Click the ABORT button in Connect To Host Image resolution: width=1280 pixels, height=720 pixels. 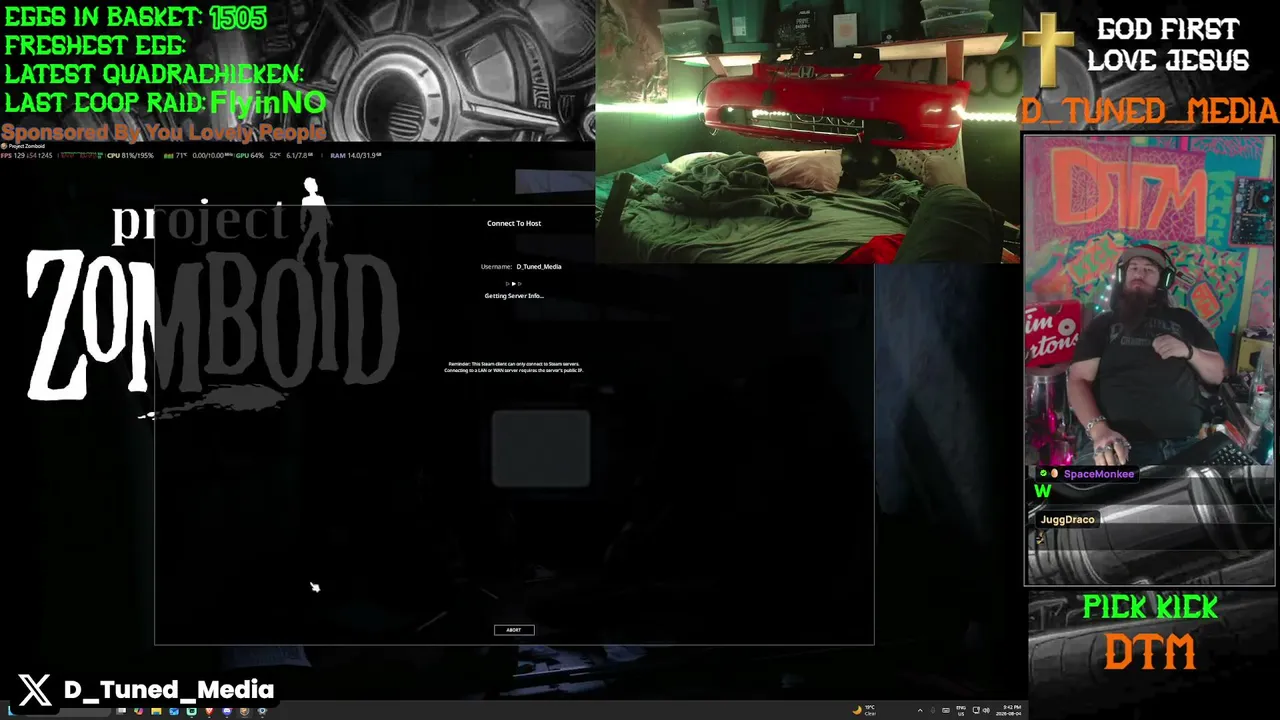click(x=514, y=630)
